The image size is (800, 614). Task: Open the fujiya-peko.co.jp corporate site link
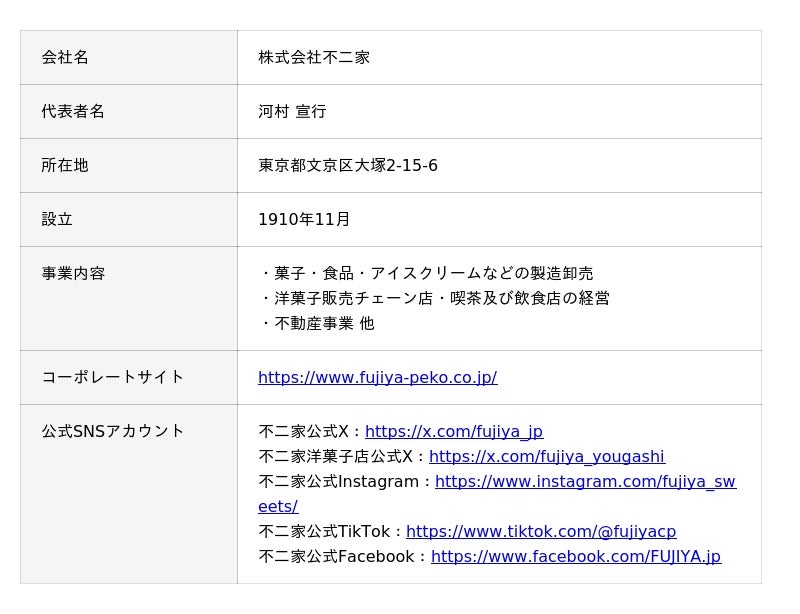click(x=378, y=378)
